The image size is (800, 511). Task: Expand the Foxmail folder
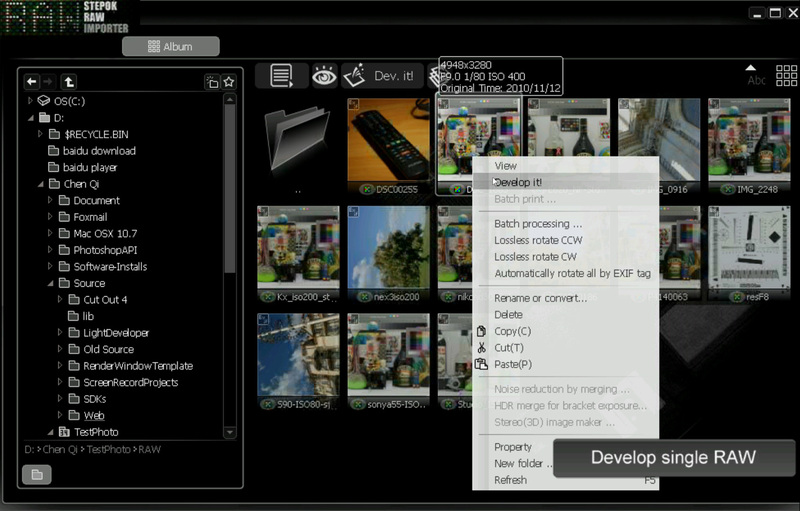50,217
